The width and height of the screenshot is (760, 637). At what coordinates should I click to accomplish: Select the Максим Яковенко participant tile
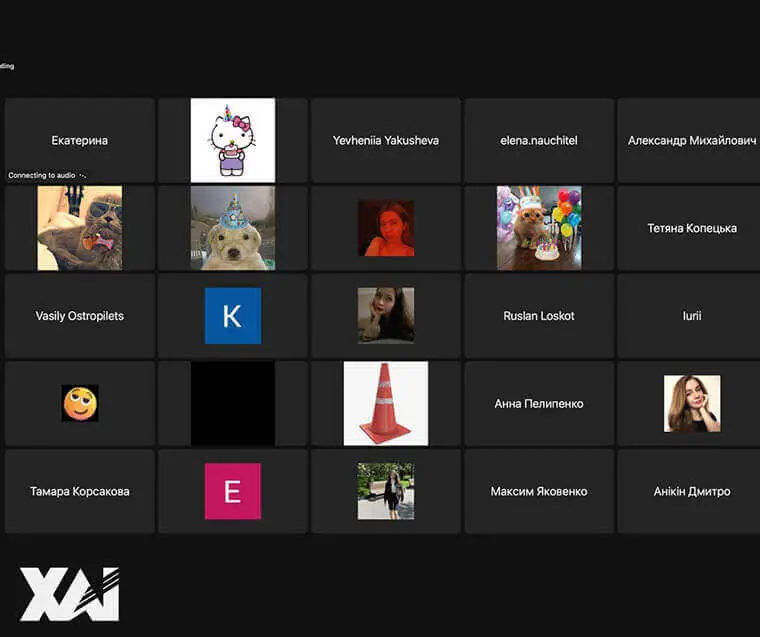(x=538, y=491)
